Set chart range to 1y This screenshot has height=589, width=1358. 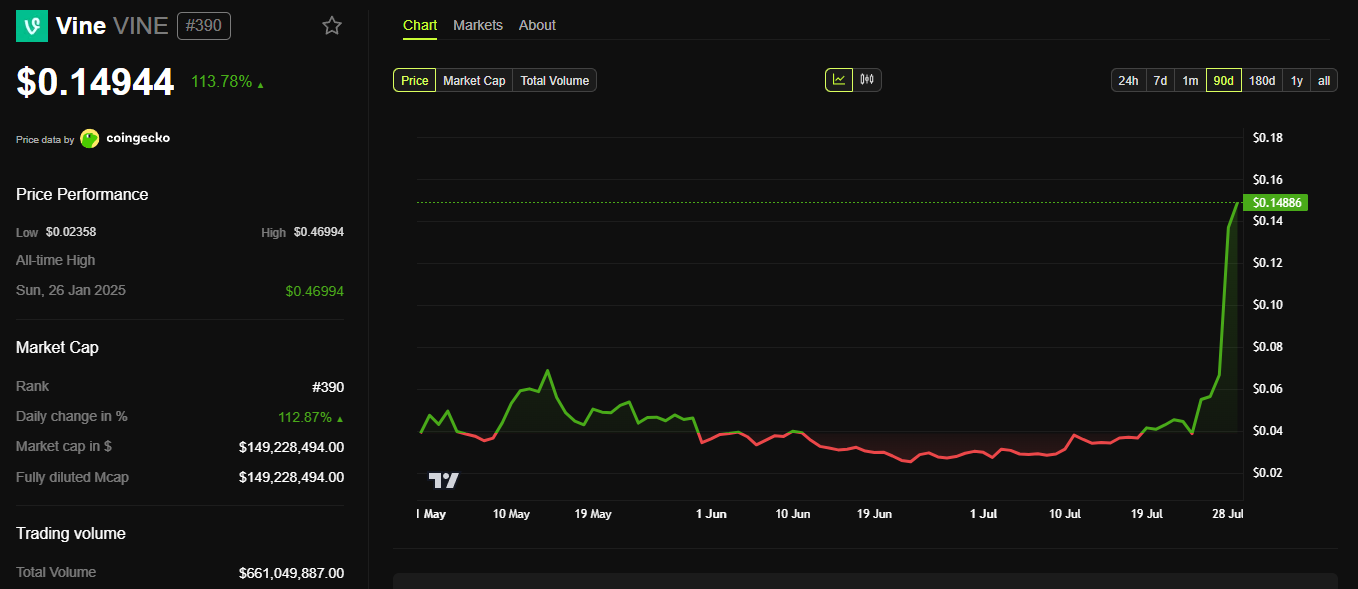[1297, 80]
